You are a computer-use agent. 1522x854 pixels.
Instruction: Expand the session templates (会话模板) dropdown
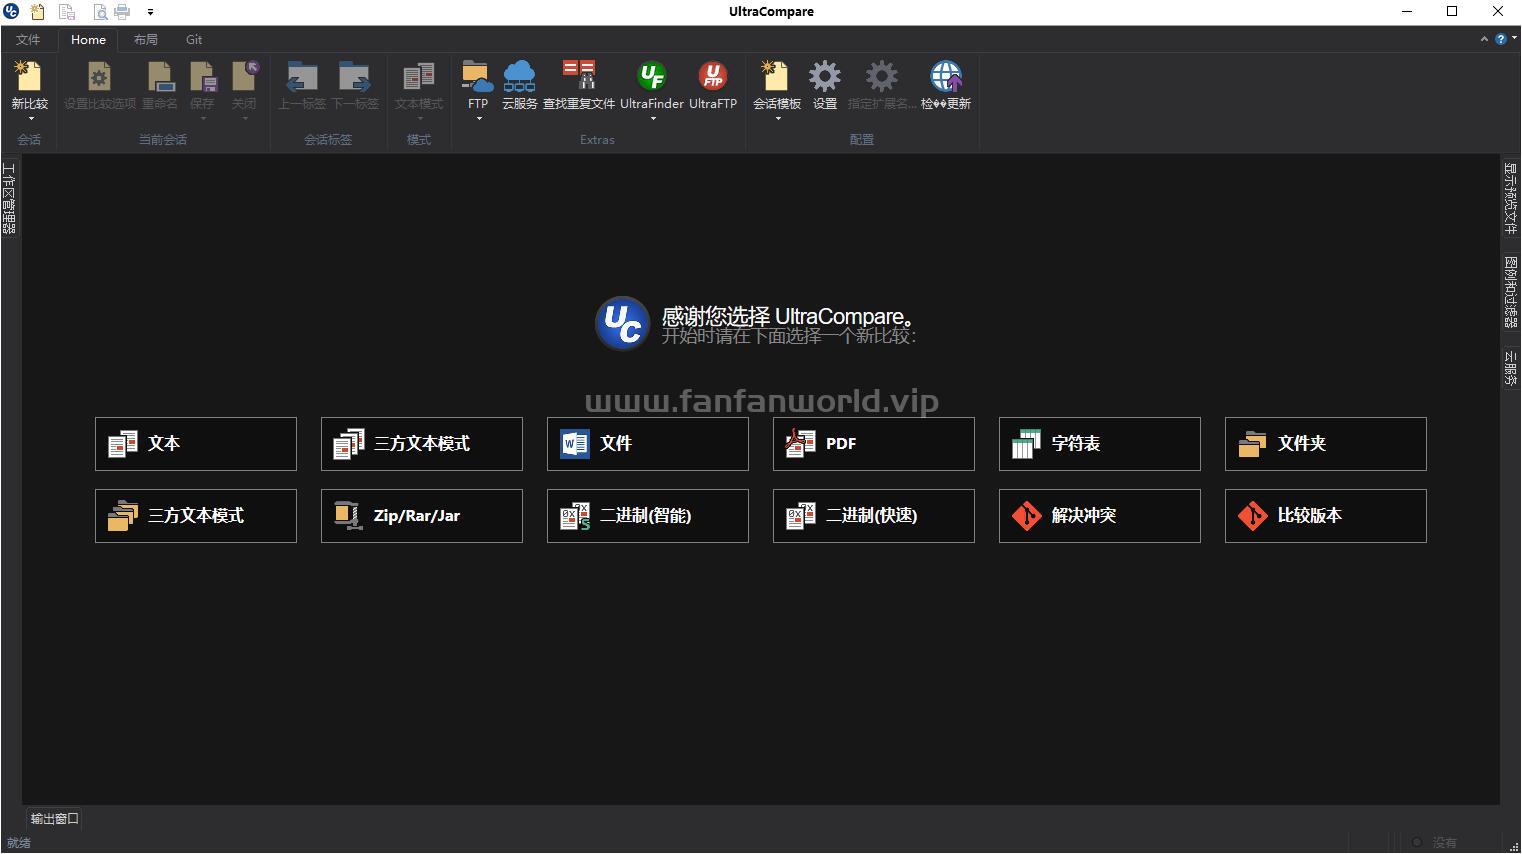coord(777,119)
